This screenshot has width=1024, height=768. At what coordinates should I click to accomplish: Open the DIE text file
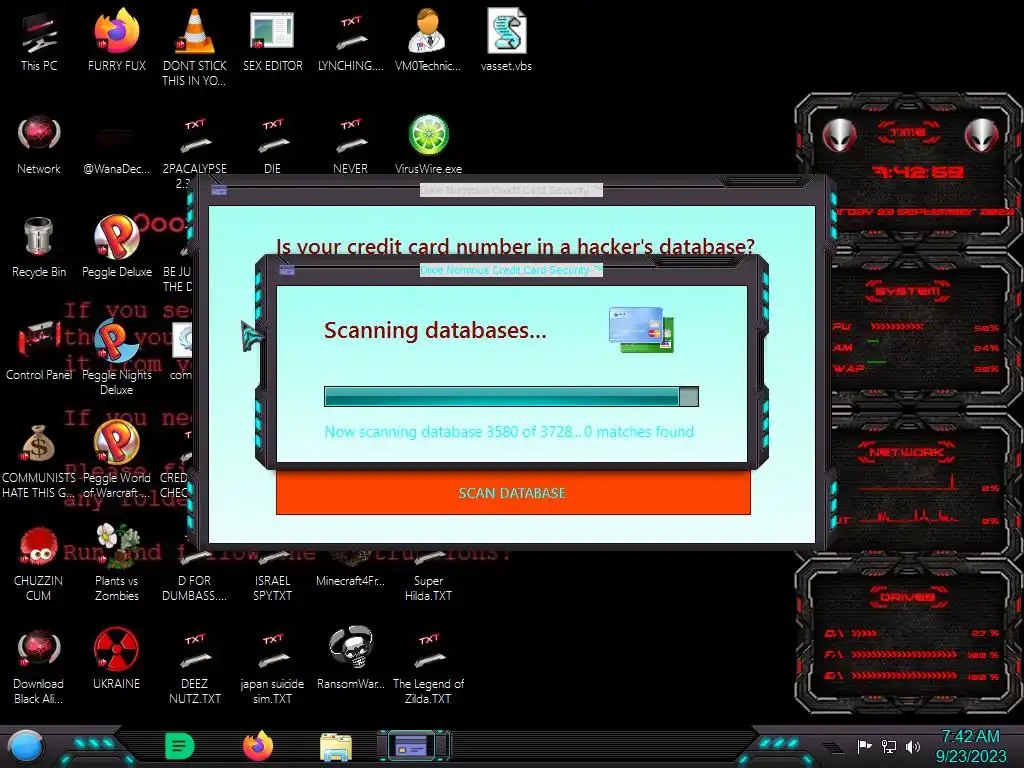click(272, 145)
